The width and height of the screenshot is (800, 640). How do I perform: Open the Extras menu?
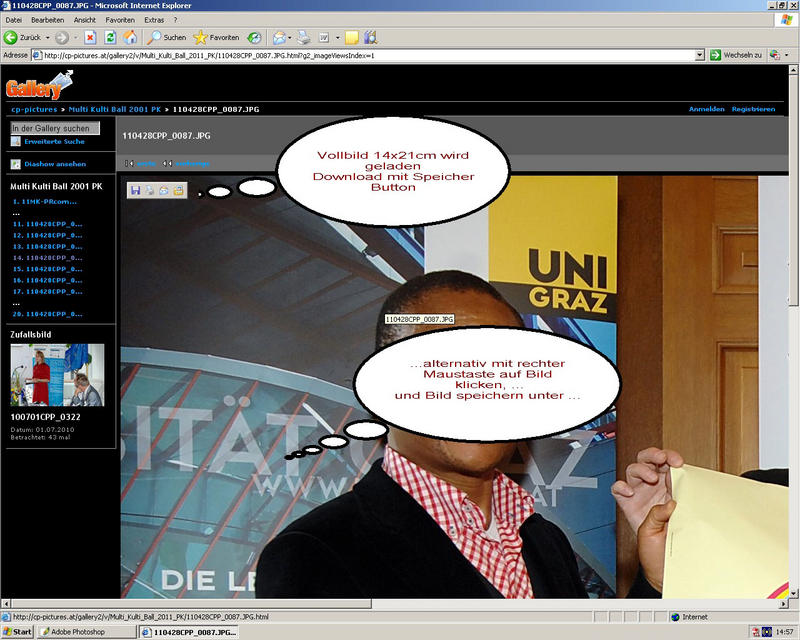pyautogui.click(x=154, y=20)
